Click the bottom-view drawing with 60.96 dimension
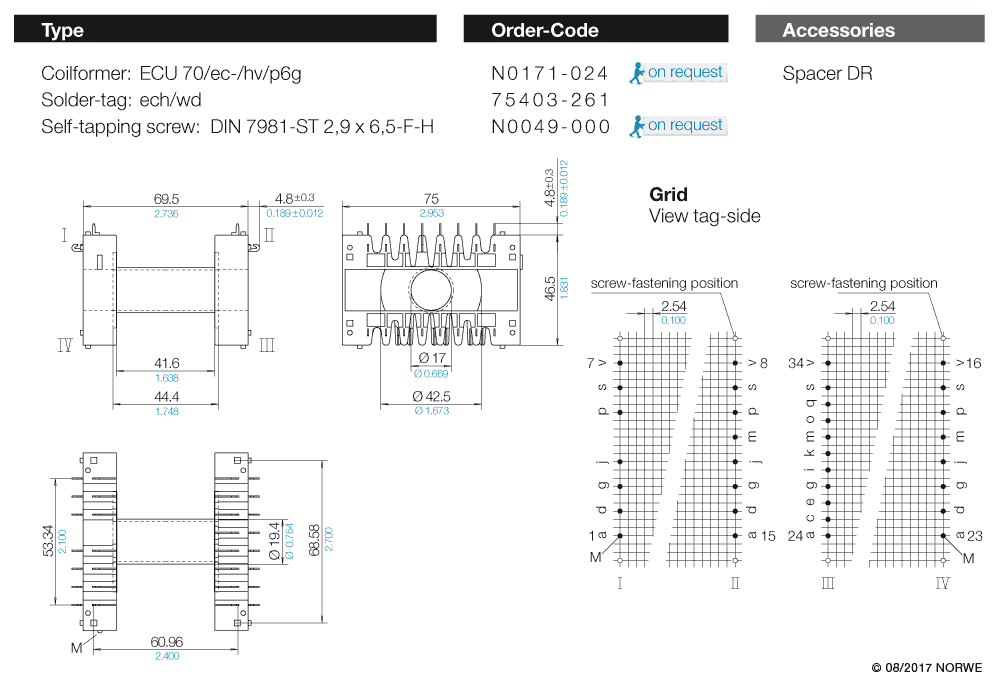 166,540
